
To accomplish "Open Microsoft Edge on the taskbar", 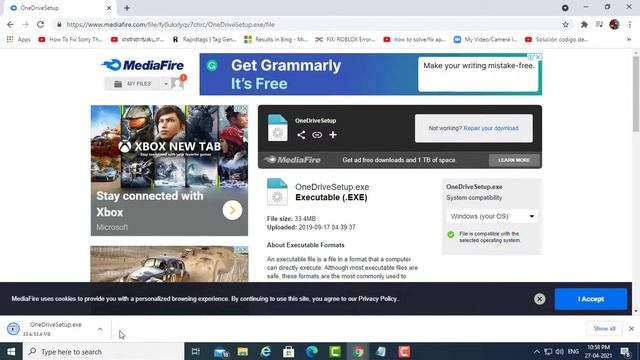I will 312,351.
